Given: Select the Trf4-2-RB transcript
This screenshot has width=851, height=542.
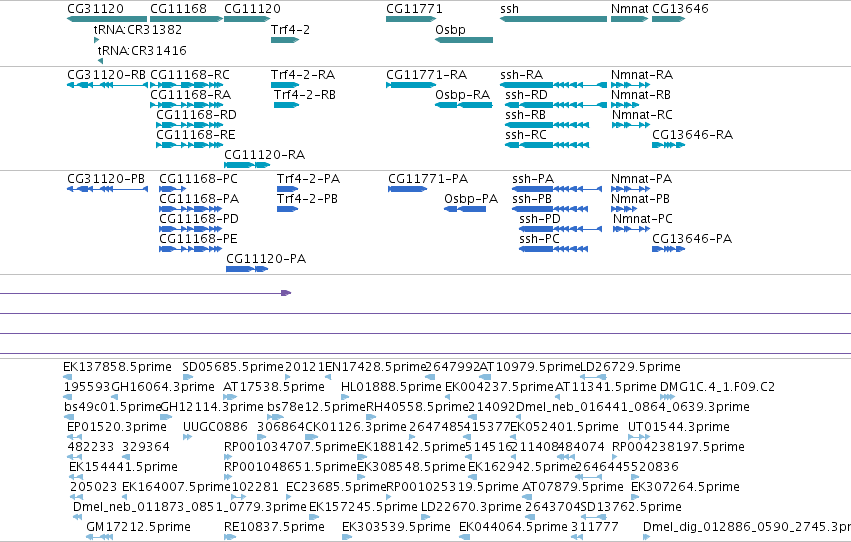Looking at the screenshot, I should (x=287, y=105).
